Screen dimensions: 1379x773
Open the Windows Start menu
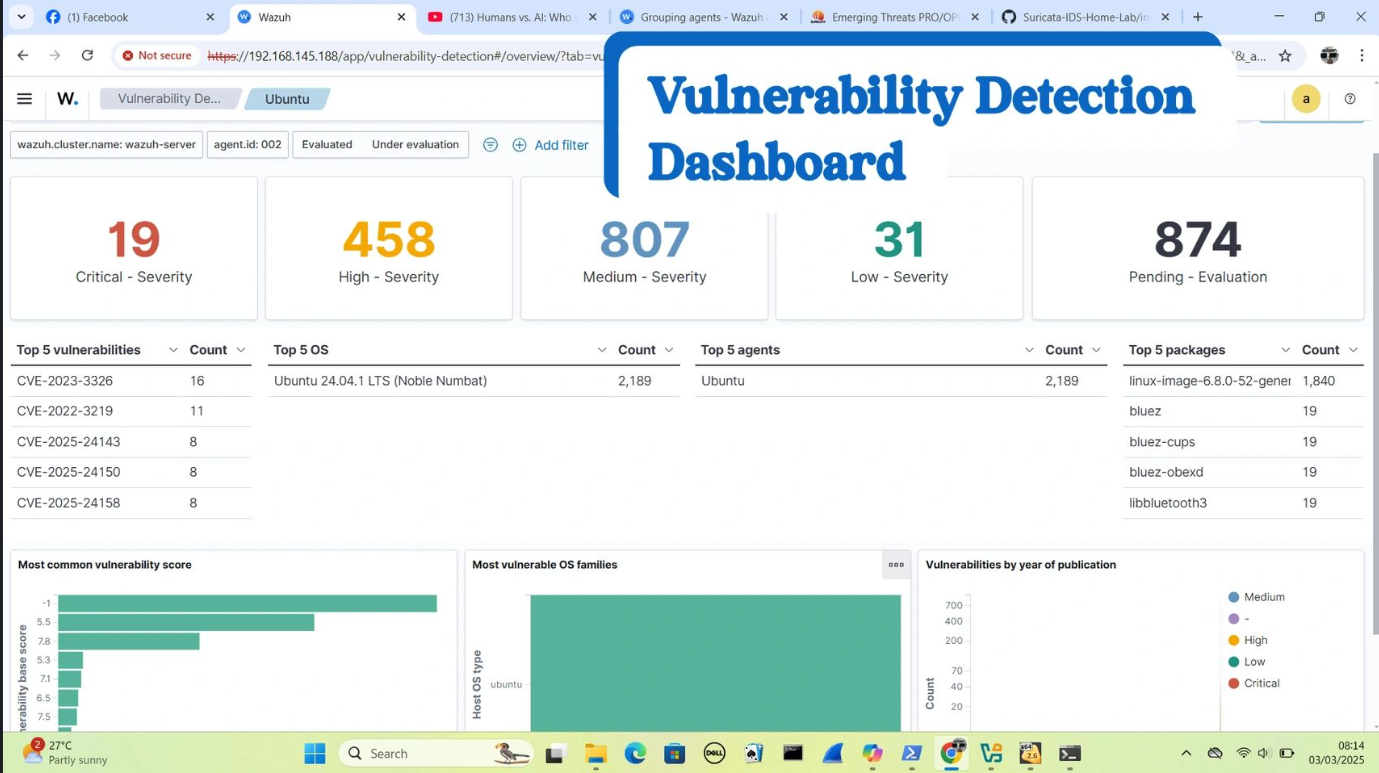click(315, 753)
